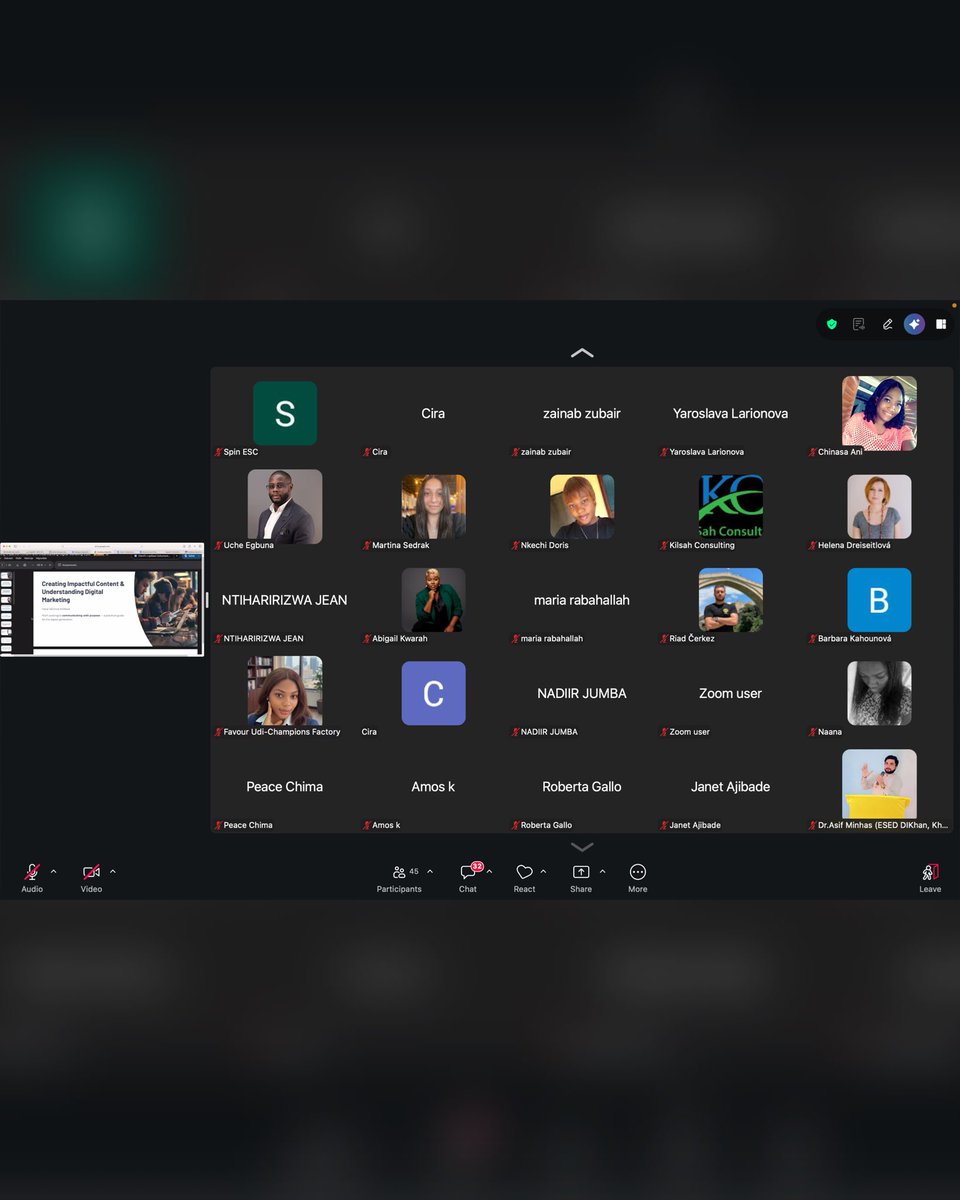Select Helena Dreiseitlová's profile photo
This screenshot has height=1200, width=960.
[x=879, y=506]
